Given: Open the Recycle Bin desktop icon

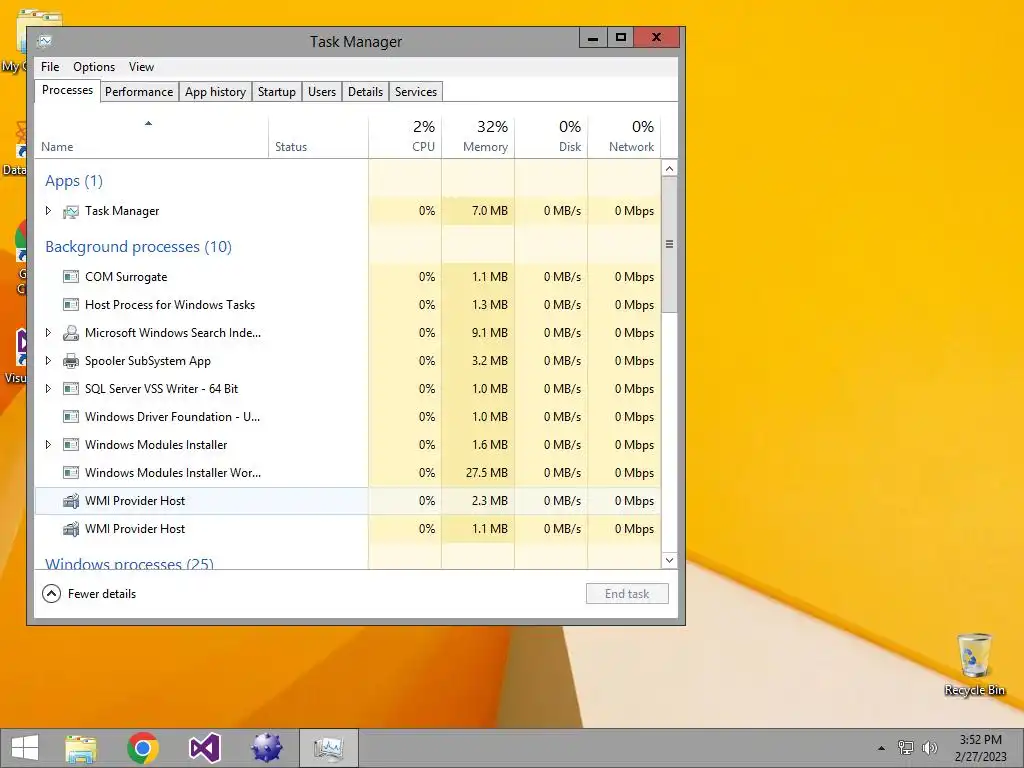Looking at the screenshot, I should point(974,664).
